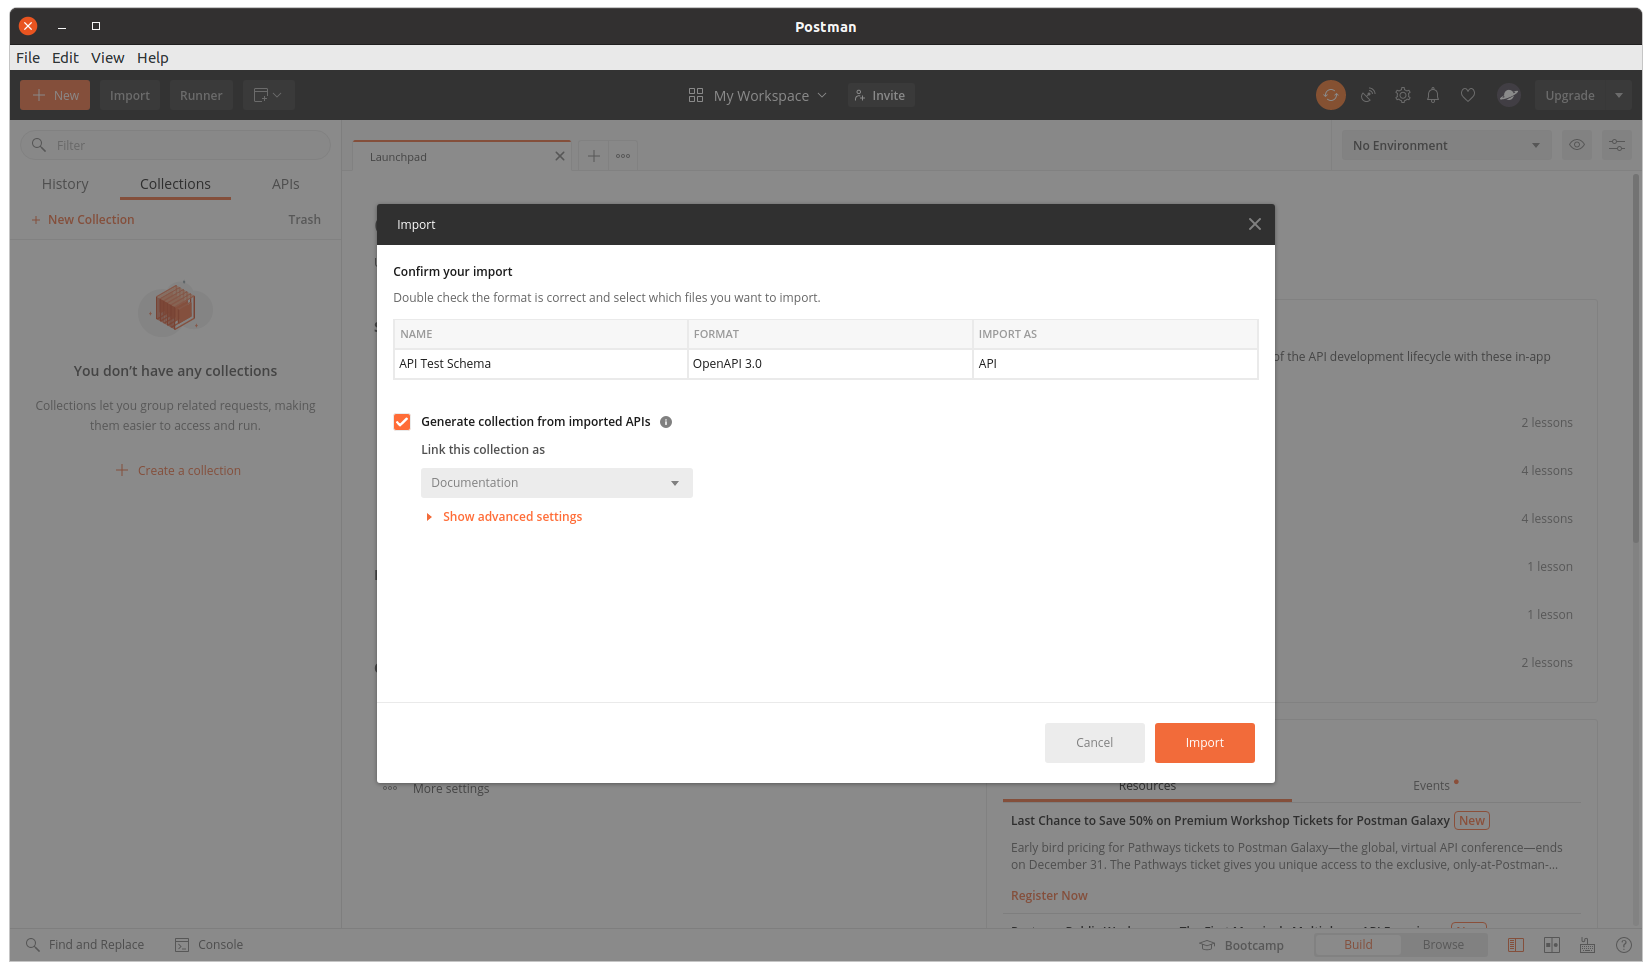This screenshot has height=971, width=1652.
Task: Open settings gear icon in header
Action: pyautogui.click(x=1403, y=95)
